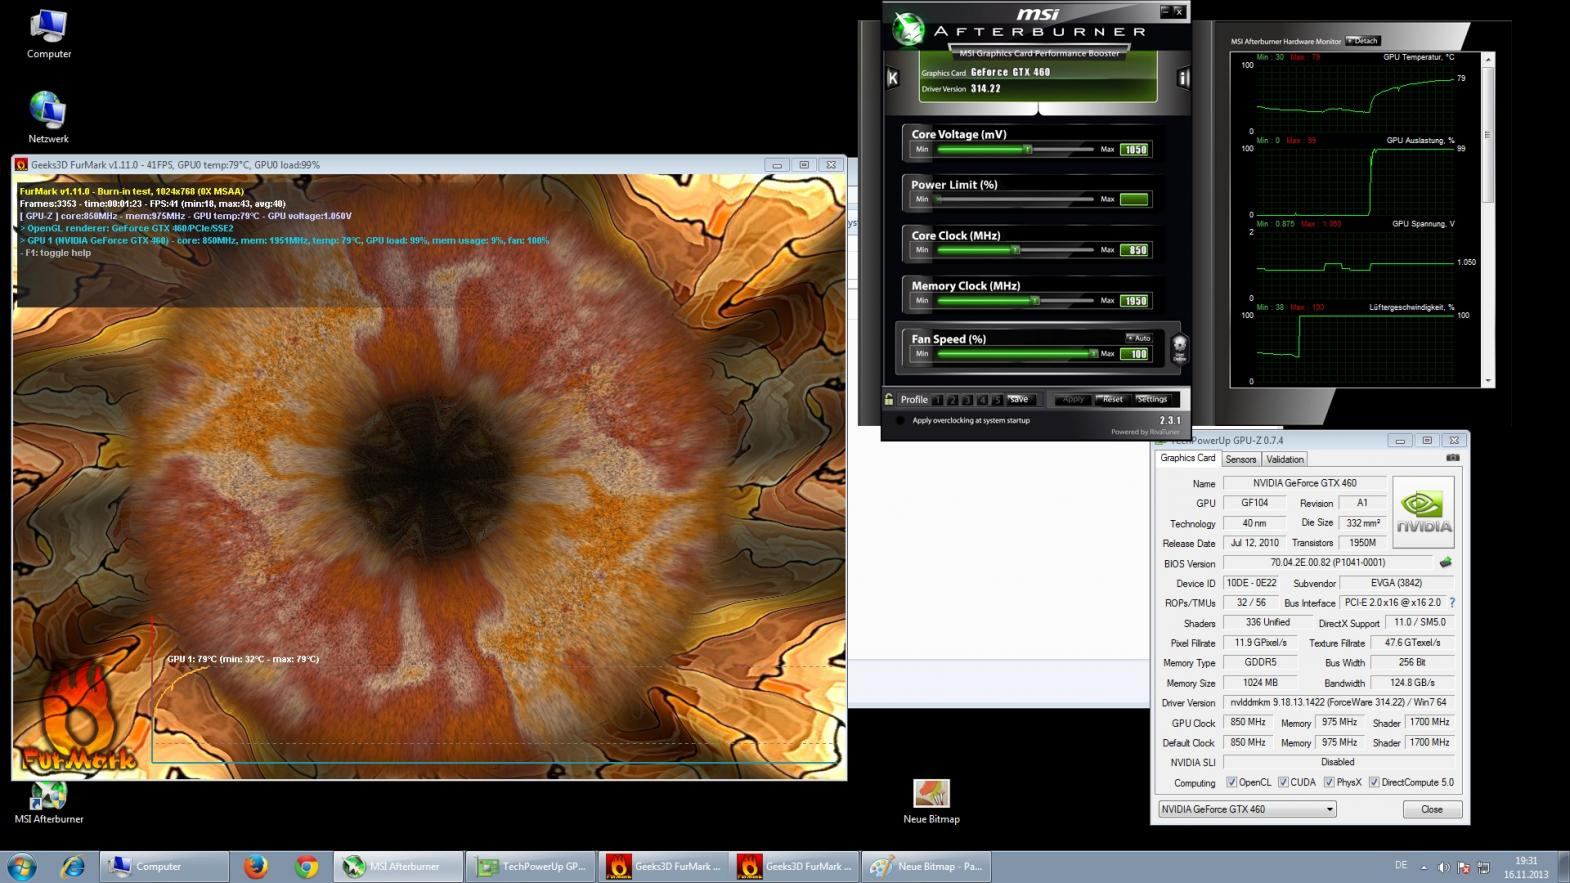Image resolution: width=1570 pixels, height=883 pixels.
Task: Click the Fan Speed value field 100
Action: click(1134, 353)
